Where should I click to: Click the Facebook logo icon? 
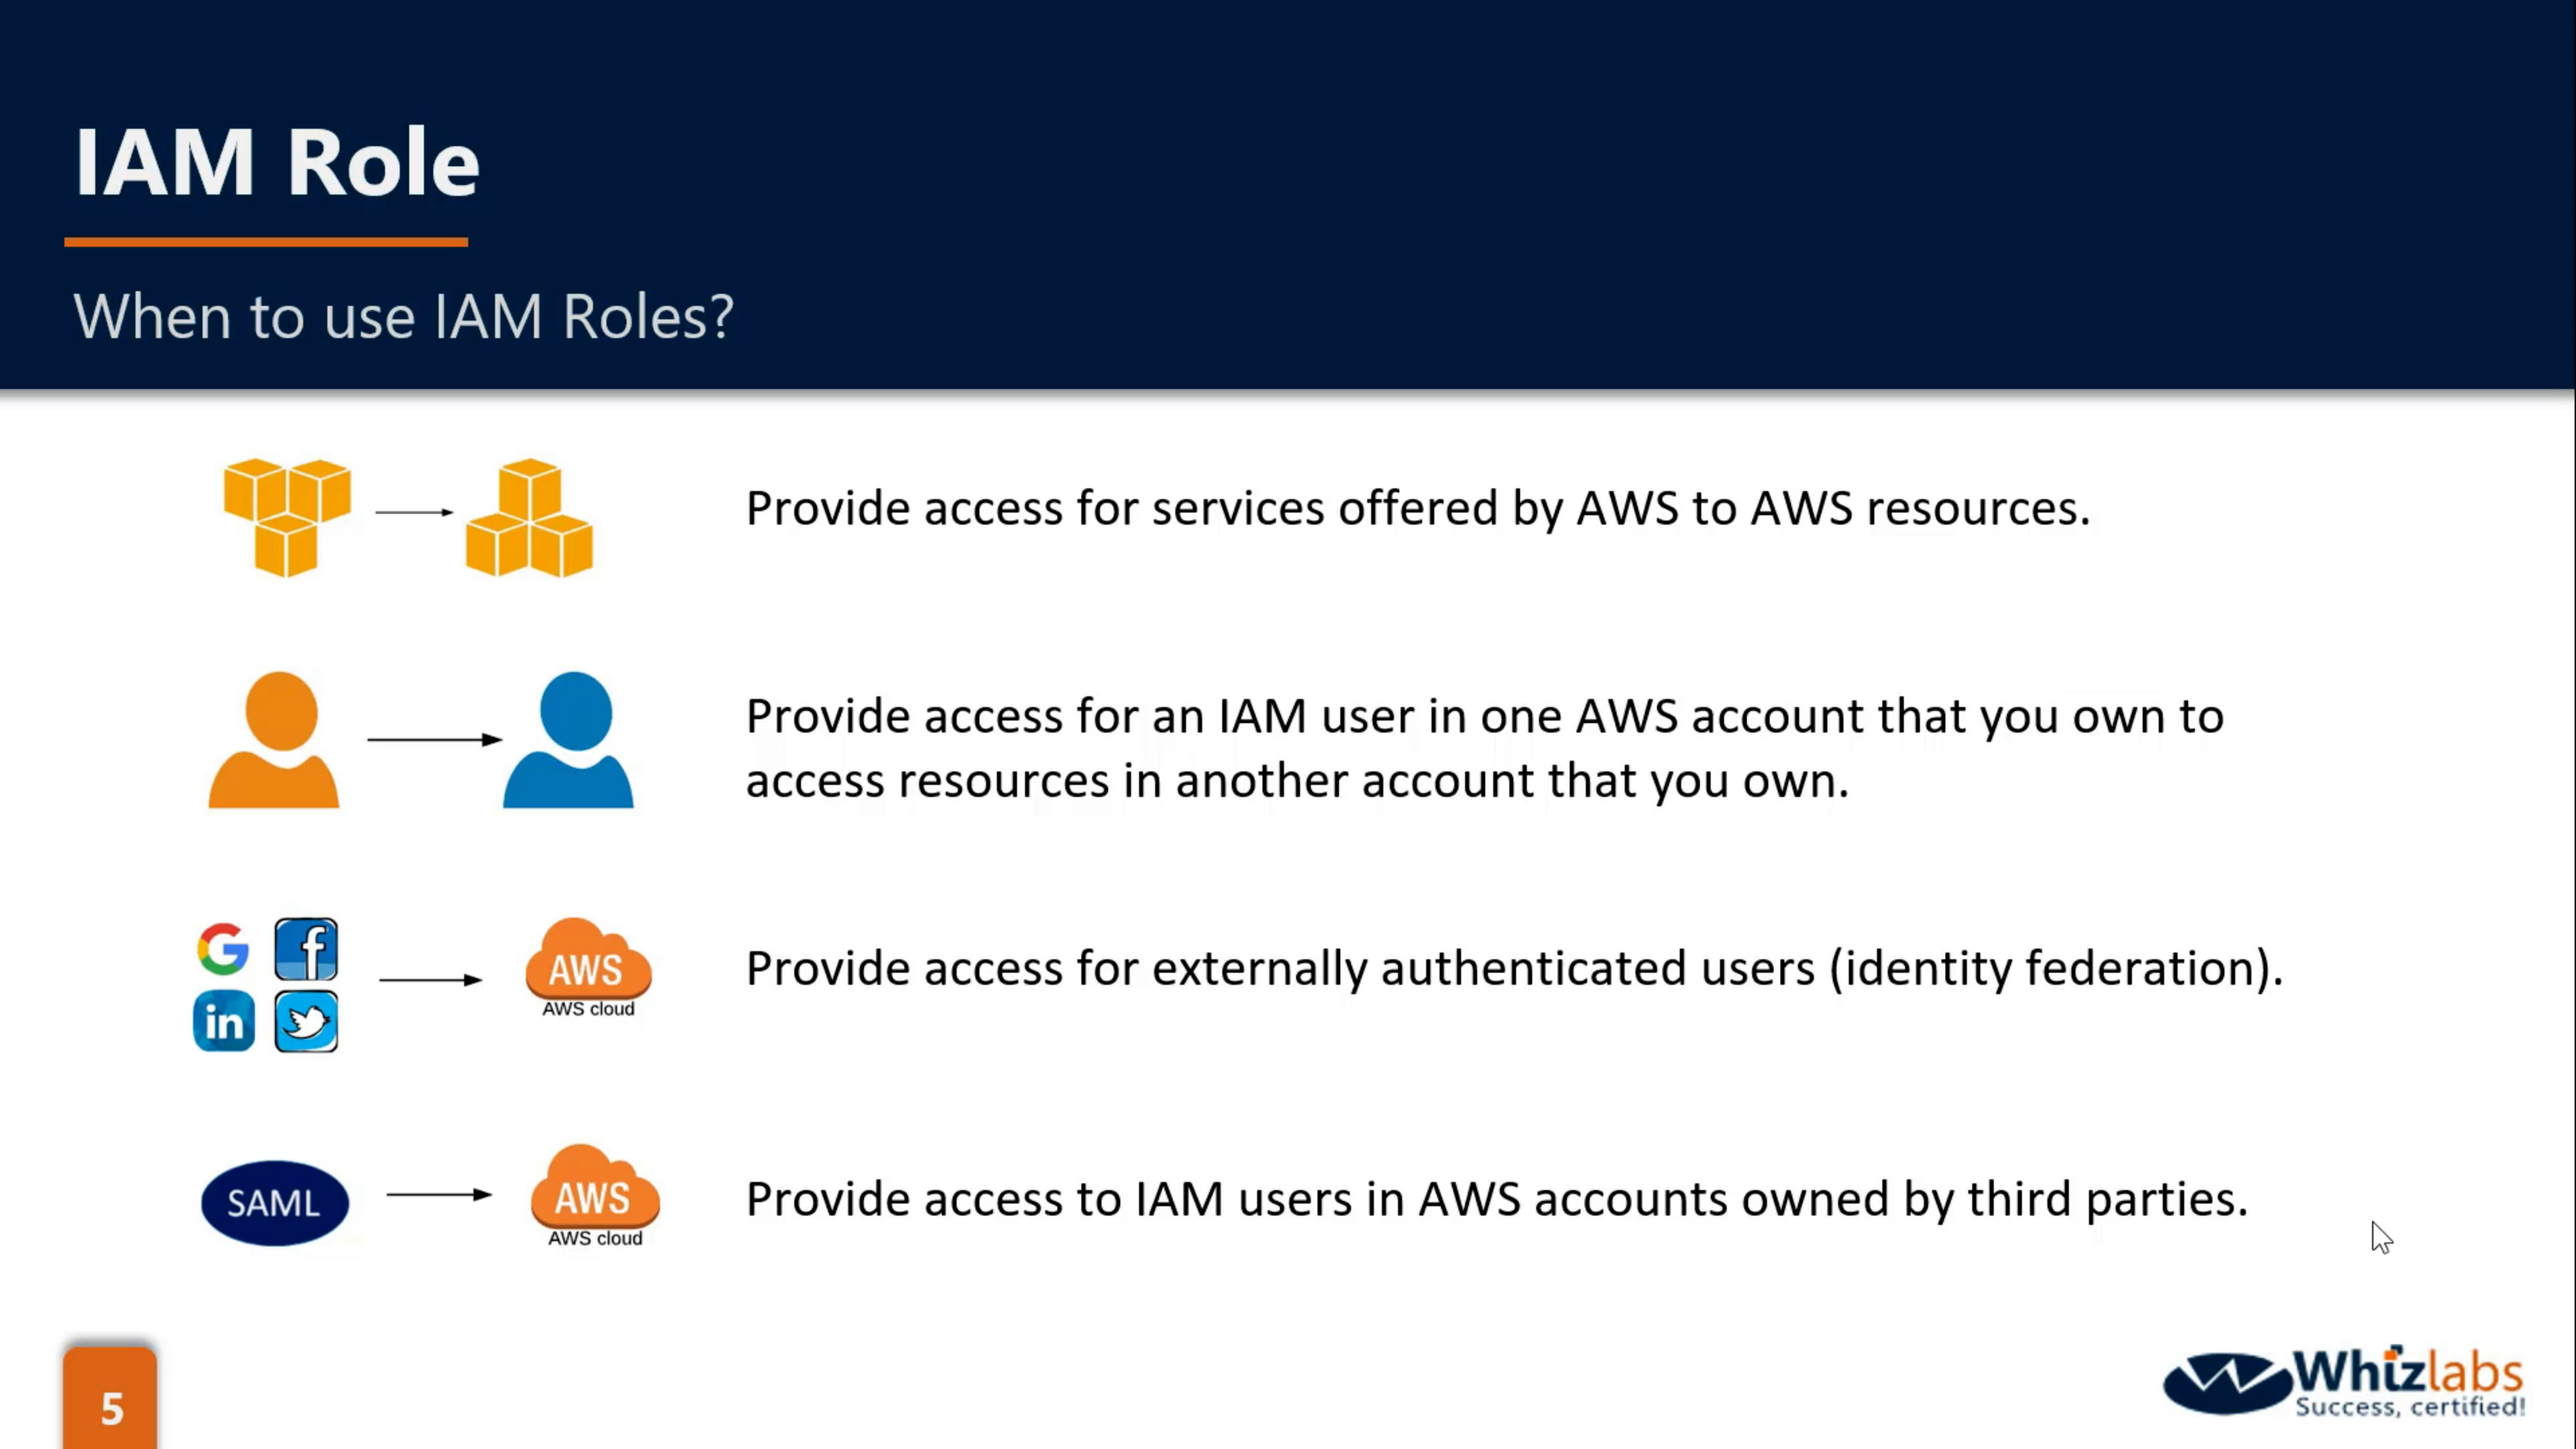306,949
